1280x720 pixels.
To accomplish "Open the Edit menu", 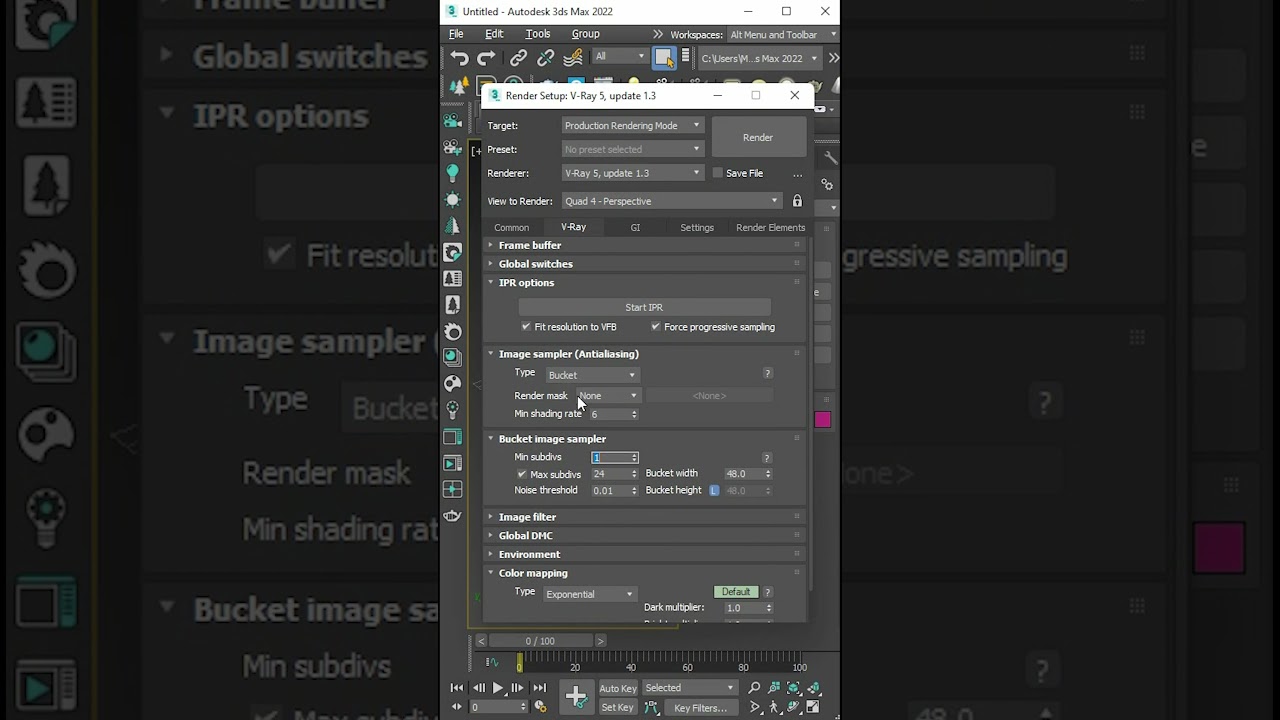I will coord(494,34).
